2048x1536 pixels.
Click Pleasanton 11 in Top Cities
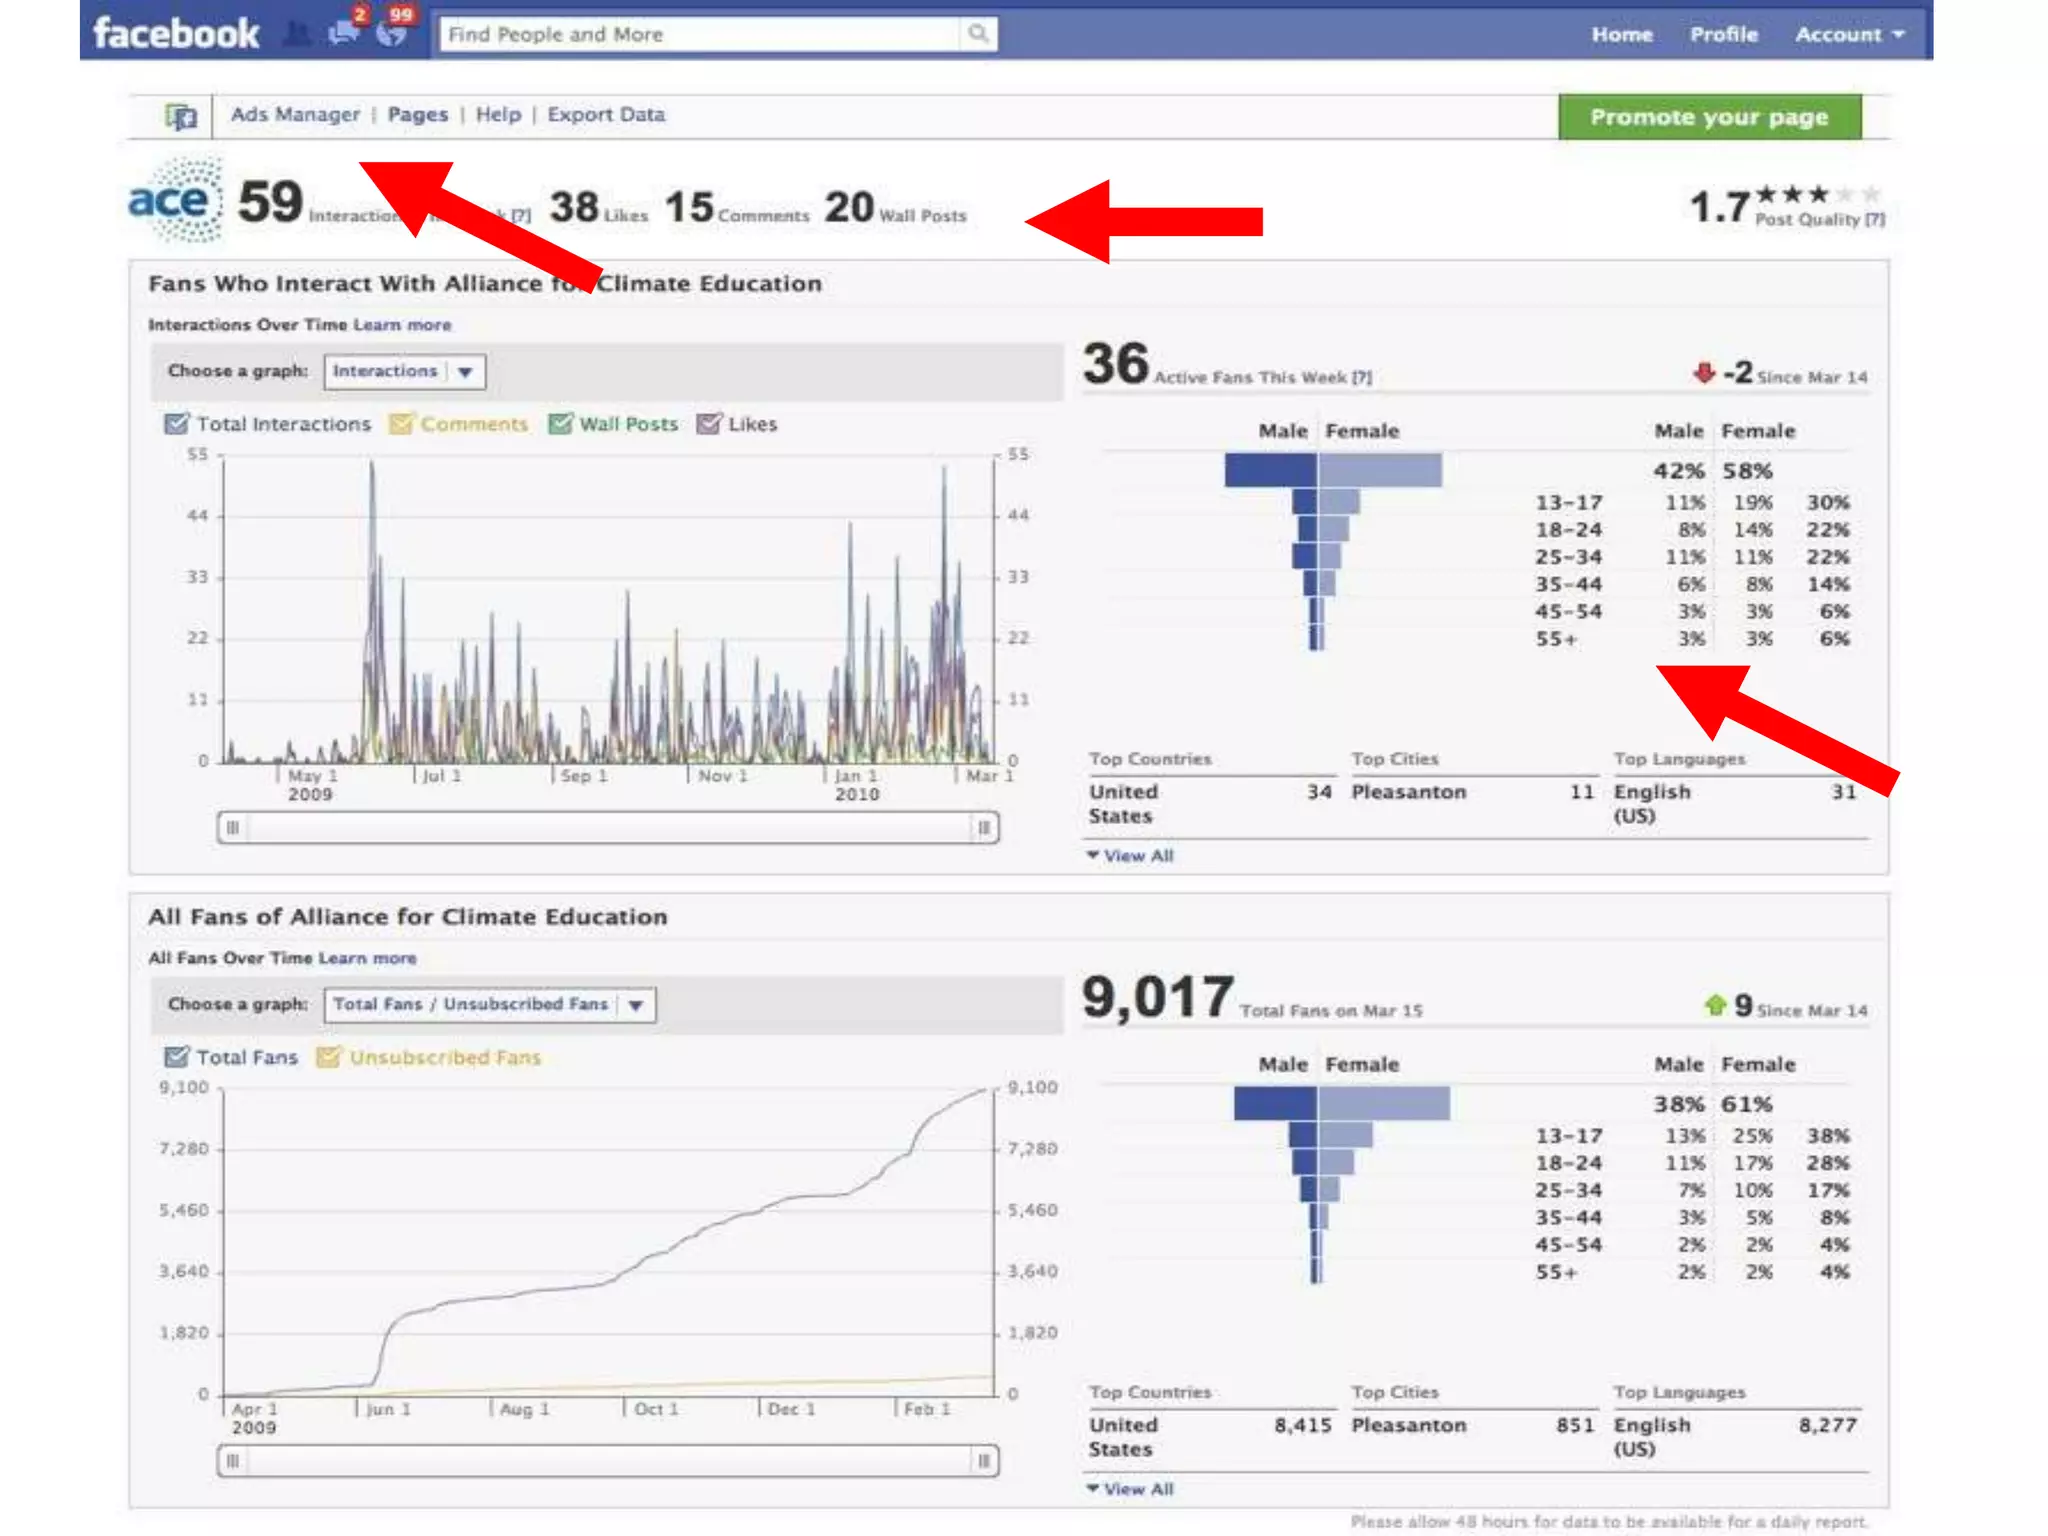(1472, 792)
